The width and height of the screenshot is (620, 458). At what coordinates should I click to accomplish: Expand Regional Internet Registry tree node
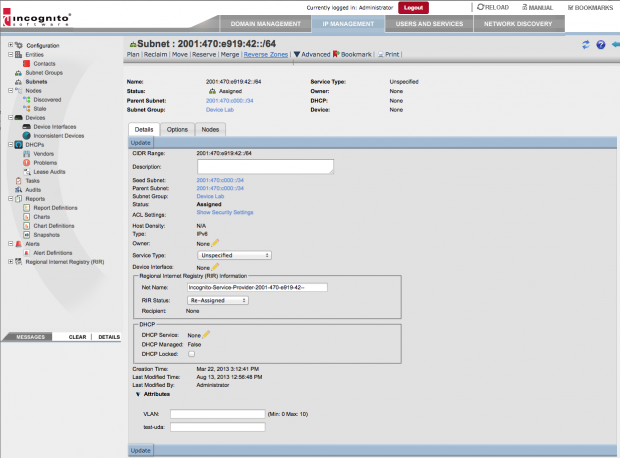tap(11, 261)
